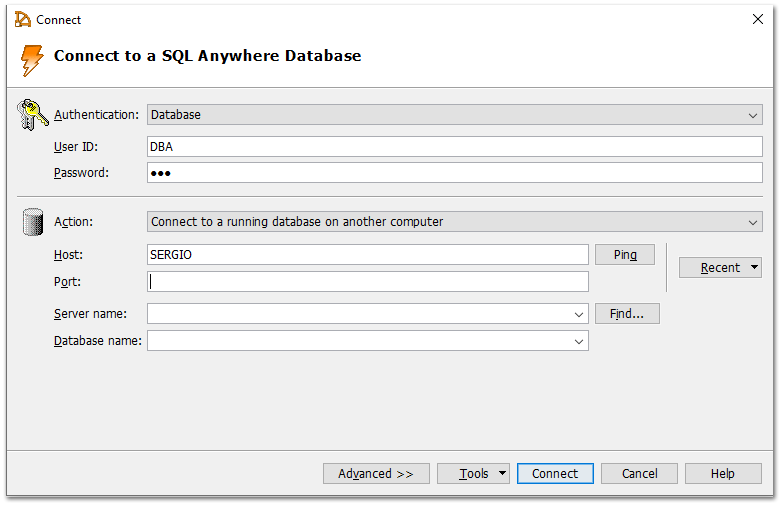Click the Database name label
The height and width of the screenshot is (506, 782).
pyautogui.click(x=98, y=340)
